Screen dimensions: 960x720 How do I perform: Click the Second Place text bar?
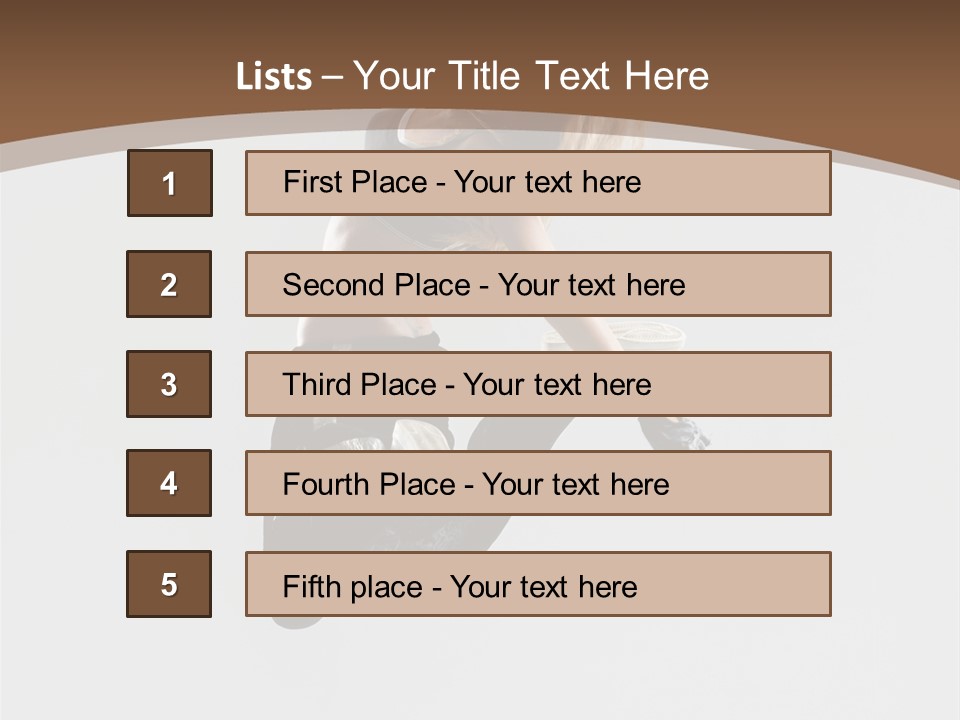point(538,284)
